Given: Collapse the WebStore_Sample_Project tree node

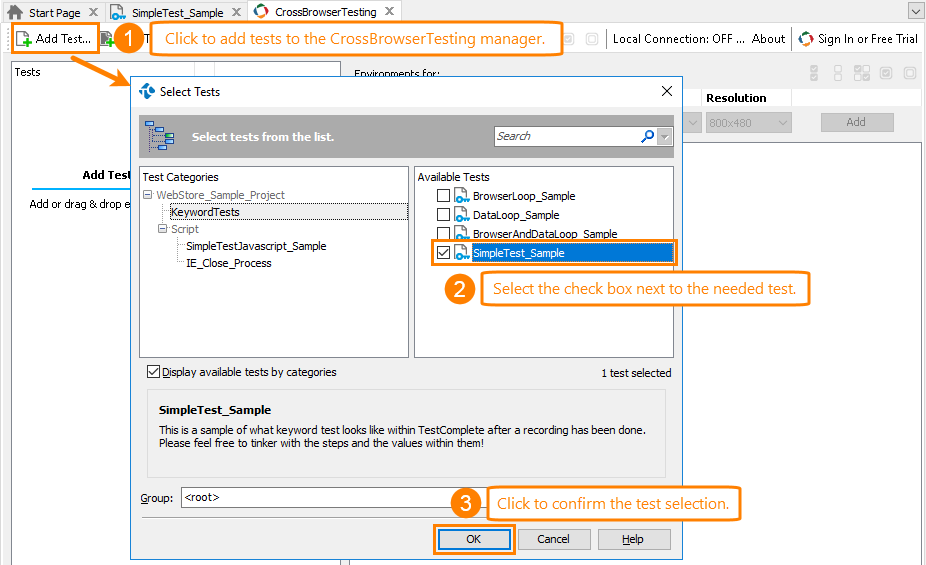Looking at the screenshot, I should 148,195.
